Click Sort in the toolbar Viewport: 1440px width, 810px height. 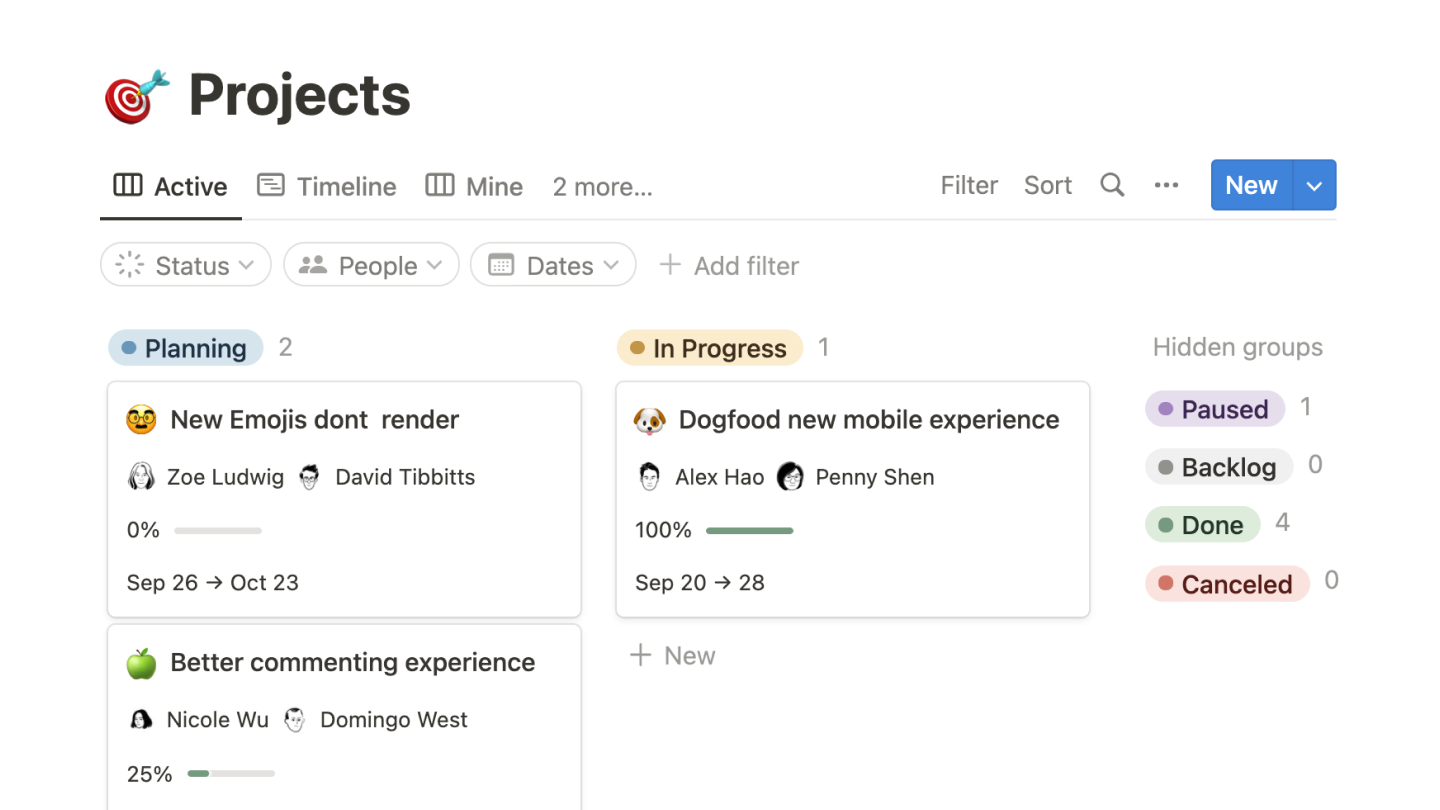1047,185
